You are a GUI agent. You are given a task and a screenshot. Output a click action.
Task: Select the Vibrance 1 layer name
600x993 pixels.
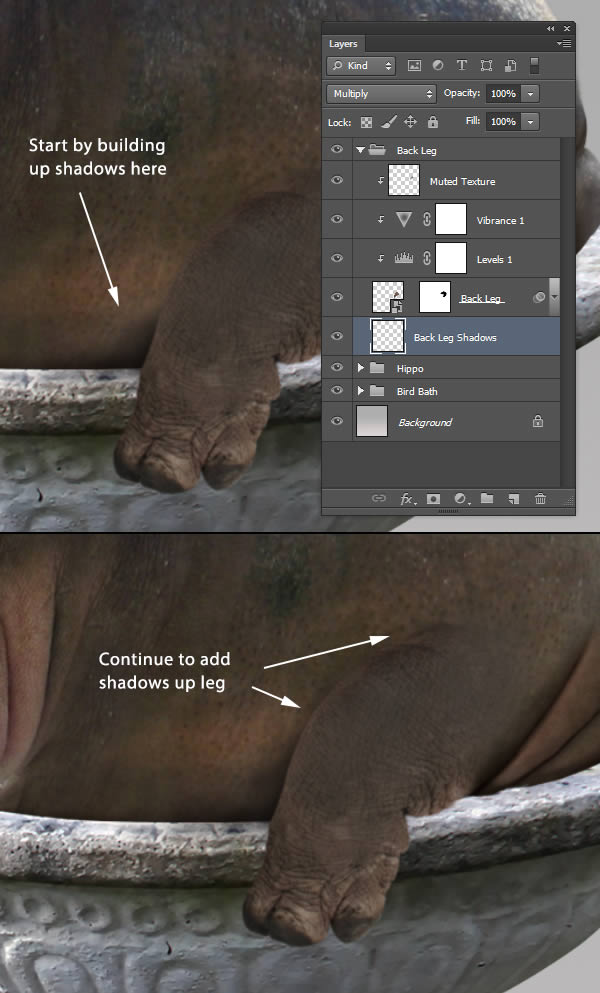(x=501, y=220)
